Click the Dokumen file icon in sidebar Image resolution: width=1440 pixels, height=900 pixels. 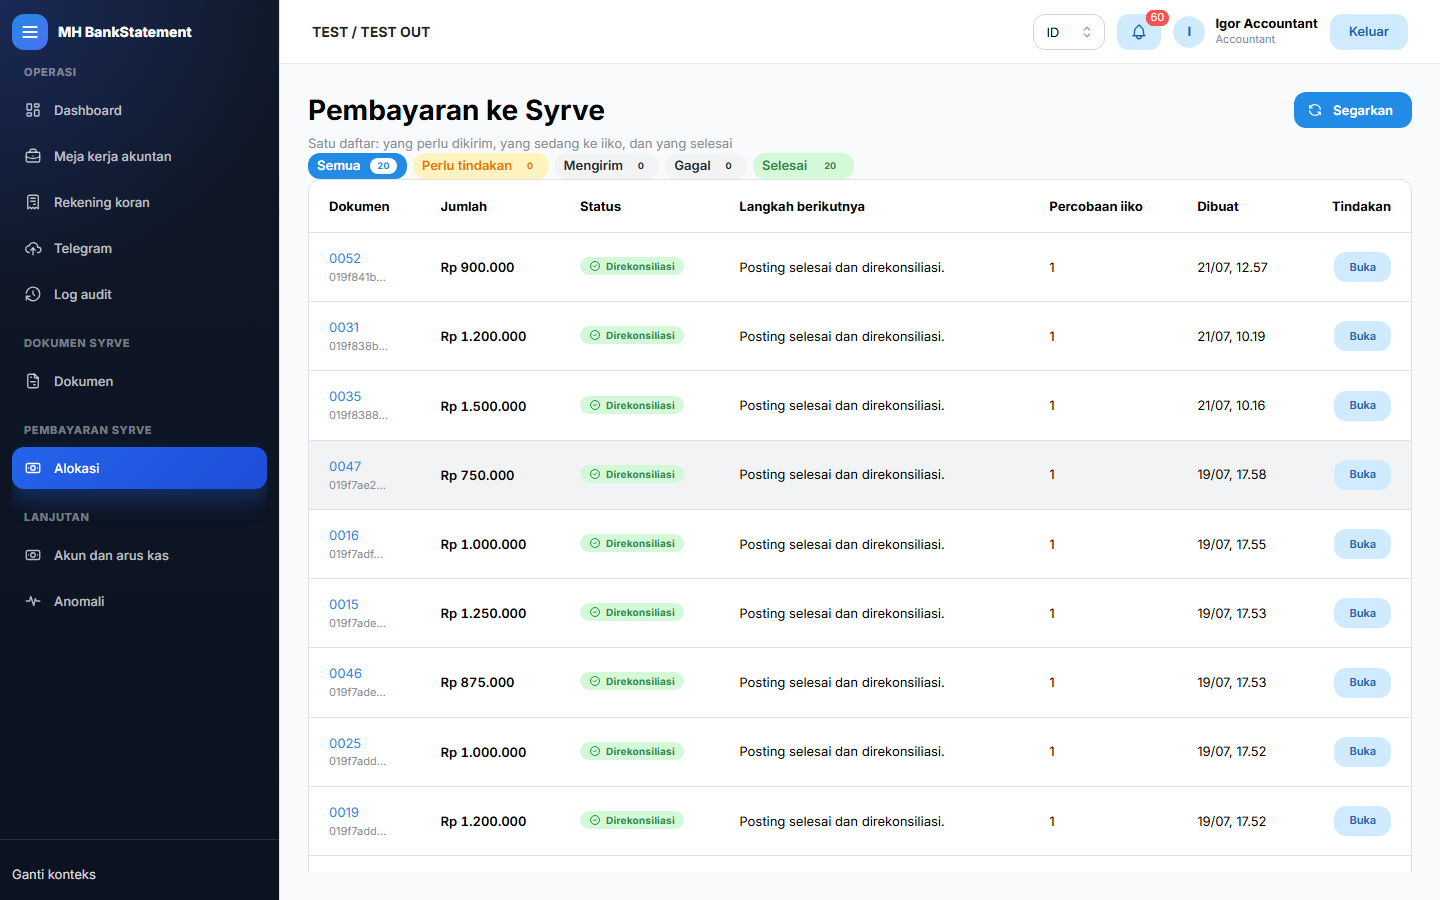point(33,381)
